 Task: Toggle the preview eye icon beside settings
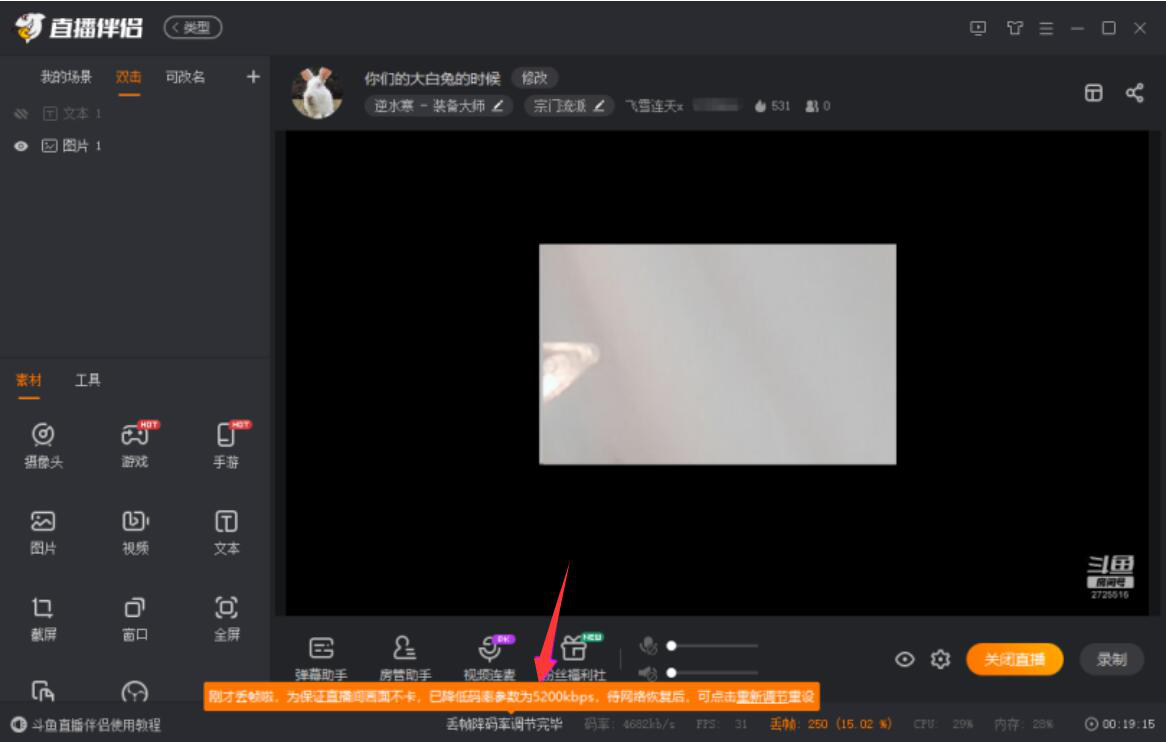point(905,659)
